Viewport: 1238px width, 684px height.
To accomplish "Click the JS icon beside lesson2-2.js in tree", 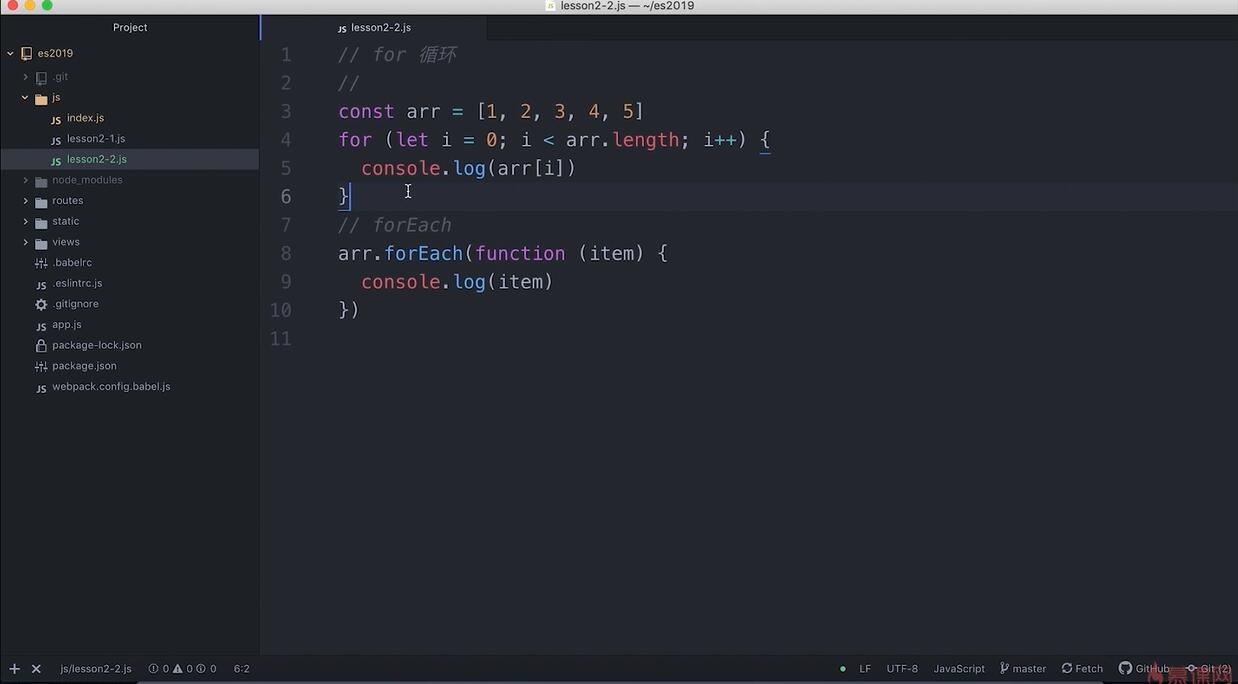I will 56,160.
